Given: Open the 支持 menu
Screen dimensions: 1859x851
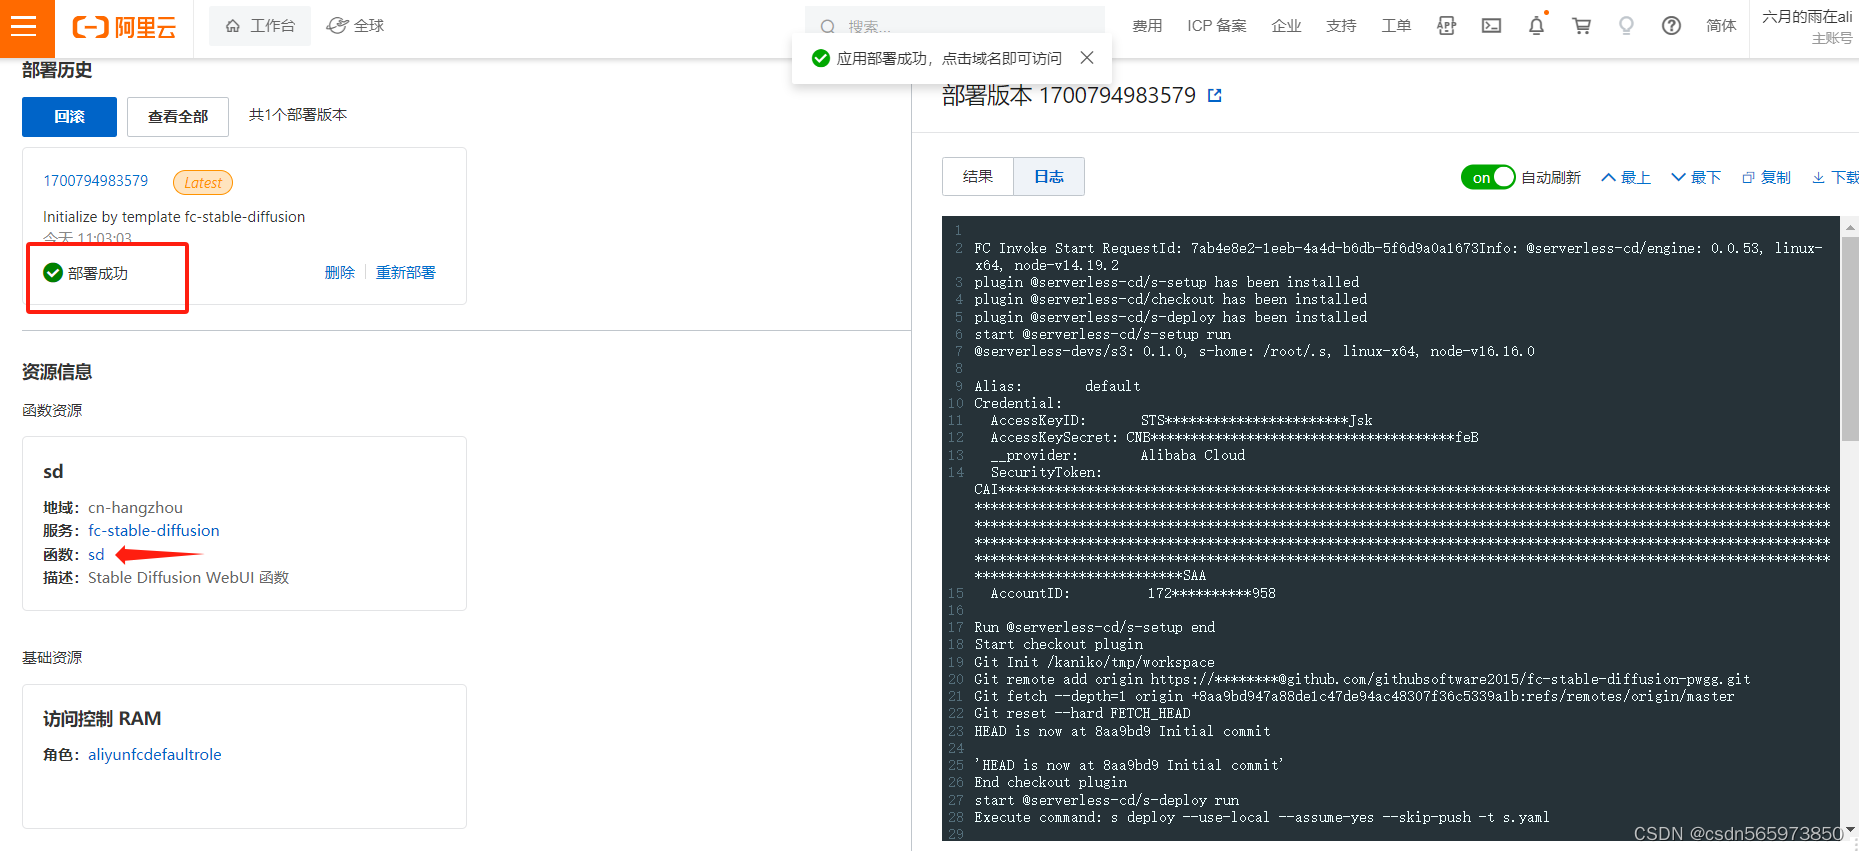Looking at the screenshot, I should [1341, 26].
